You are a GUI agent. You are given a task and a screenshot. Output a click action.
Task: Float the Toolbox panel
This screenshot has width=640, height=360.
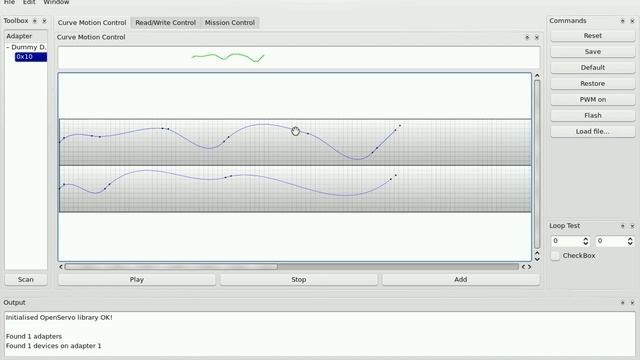coord(35,21)
